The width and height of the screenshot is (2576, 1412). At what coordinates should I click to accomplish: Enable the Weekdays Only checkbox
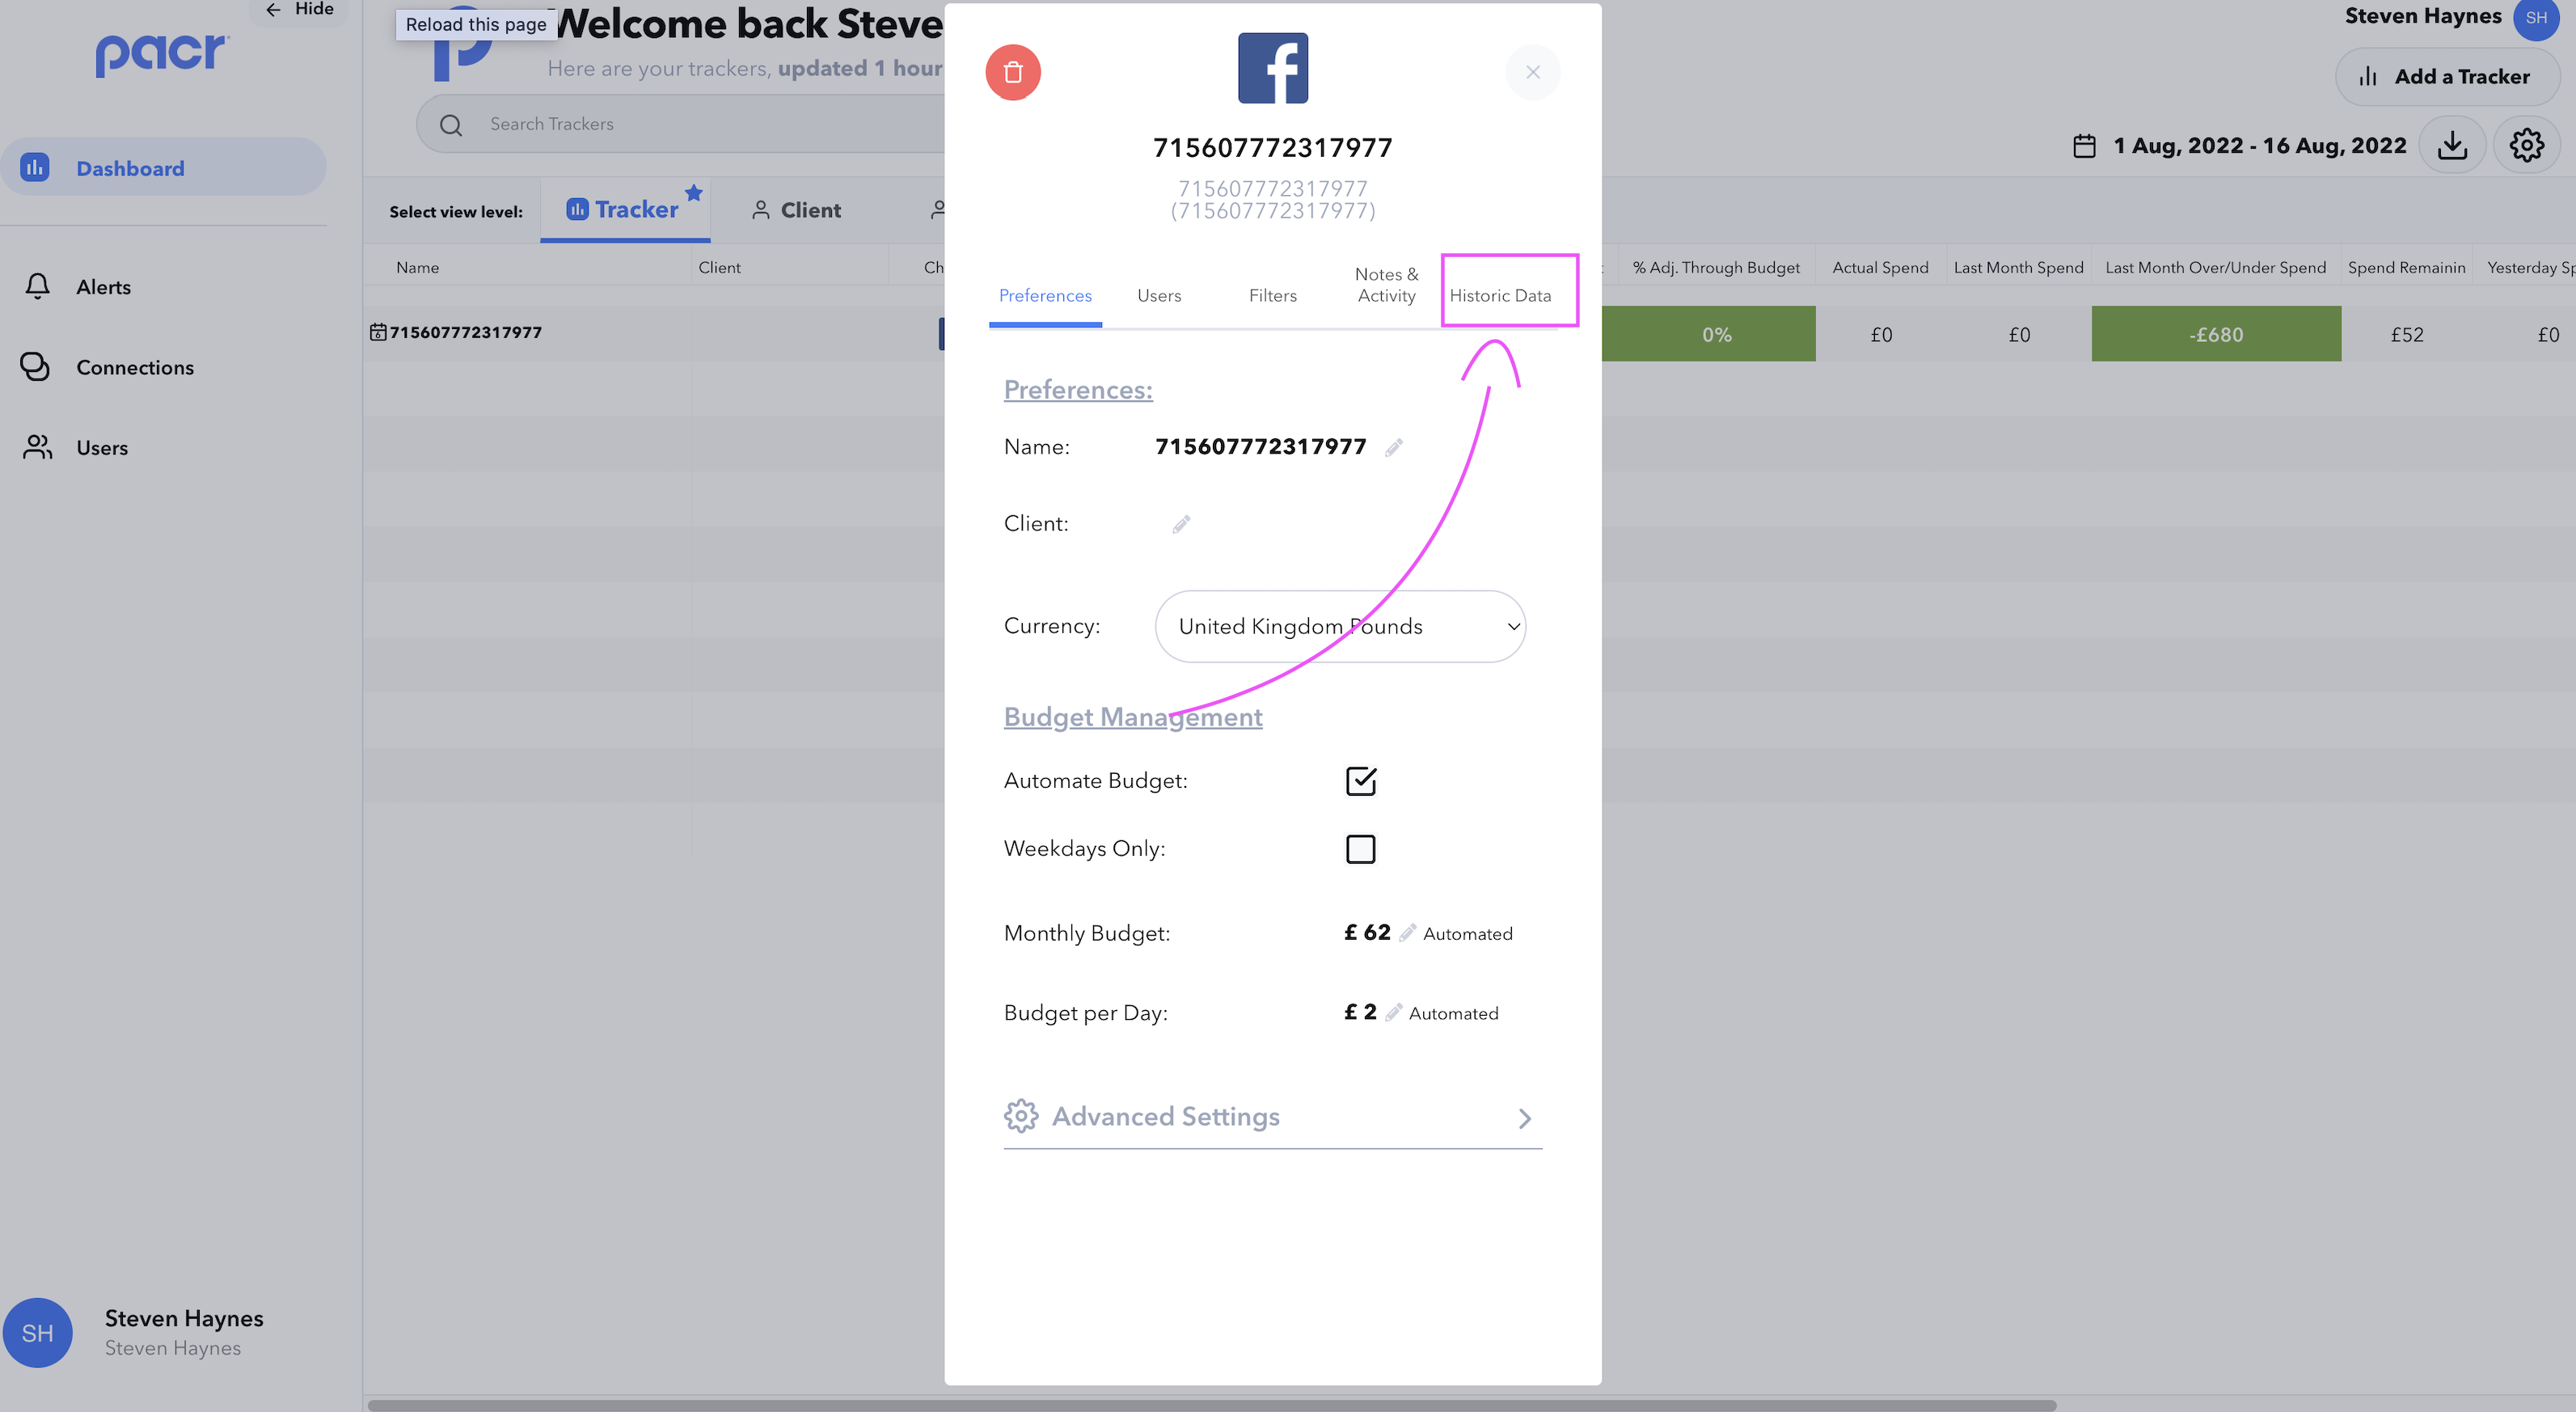[1360, 849]
